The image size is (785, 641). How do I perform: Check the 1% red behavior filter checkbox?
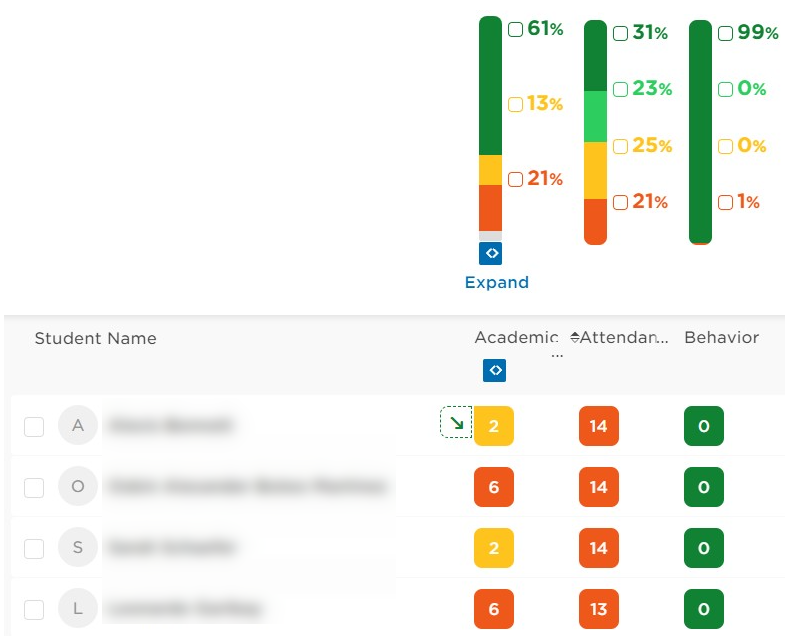tap(725, 202)
